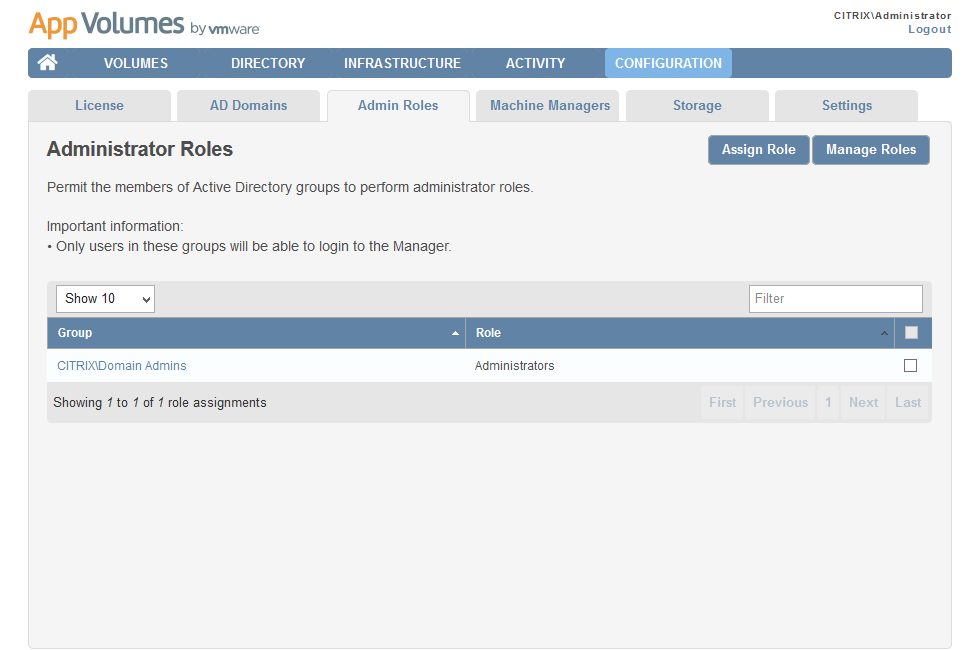Click the Assign Role button
The height and width of the screenshot is (650, 975).
[759, 150]
